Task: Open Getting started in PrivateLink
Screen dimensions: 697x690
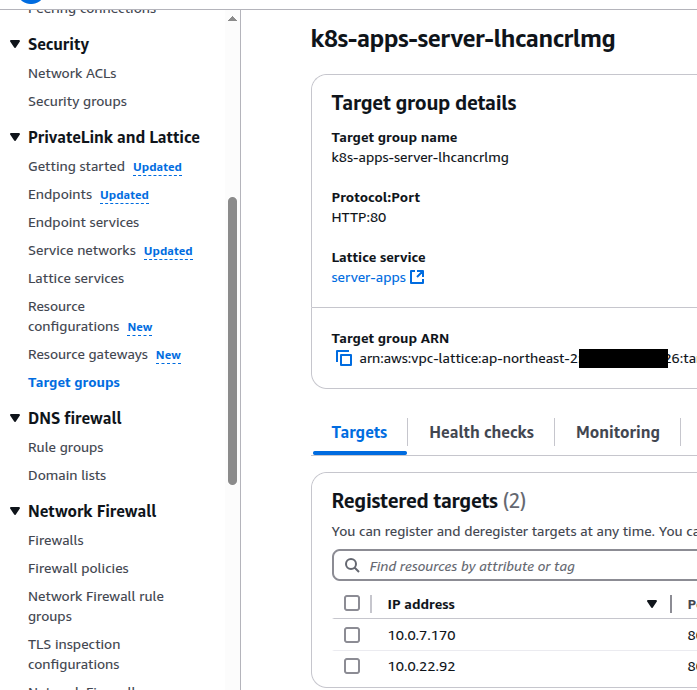Action: click(76, 166)
